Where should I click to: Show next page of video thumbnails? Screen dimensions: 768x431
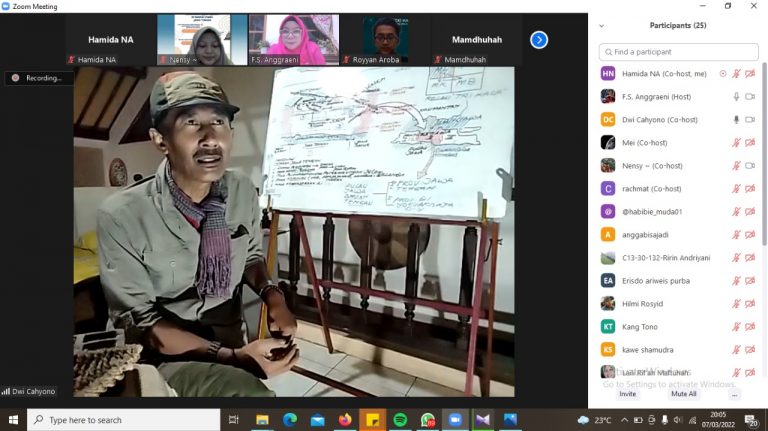click(x=539, y=40)
